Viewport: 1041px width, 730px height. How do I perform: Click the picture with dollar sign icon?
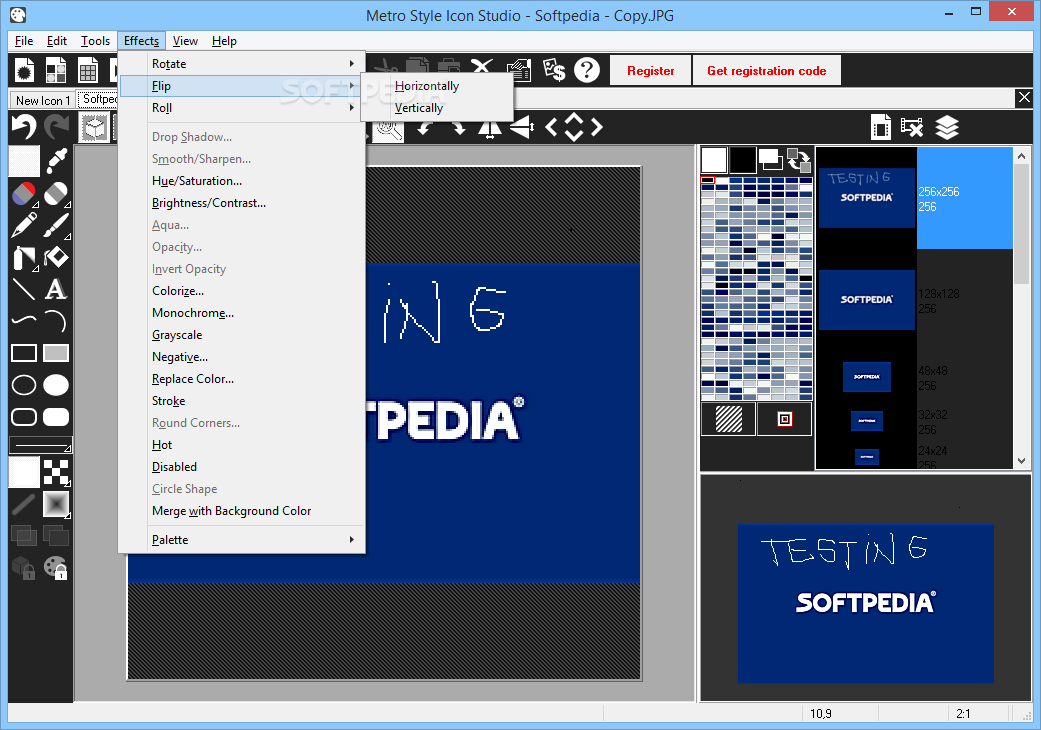554,70
